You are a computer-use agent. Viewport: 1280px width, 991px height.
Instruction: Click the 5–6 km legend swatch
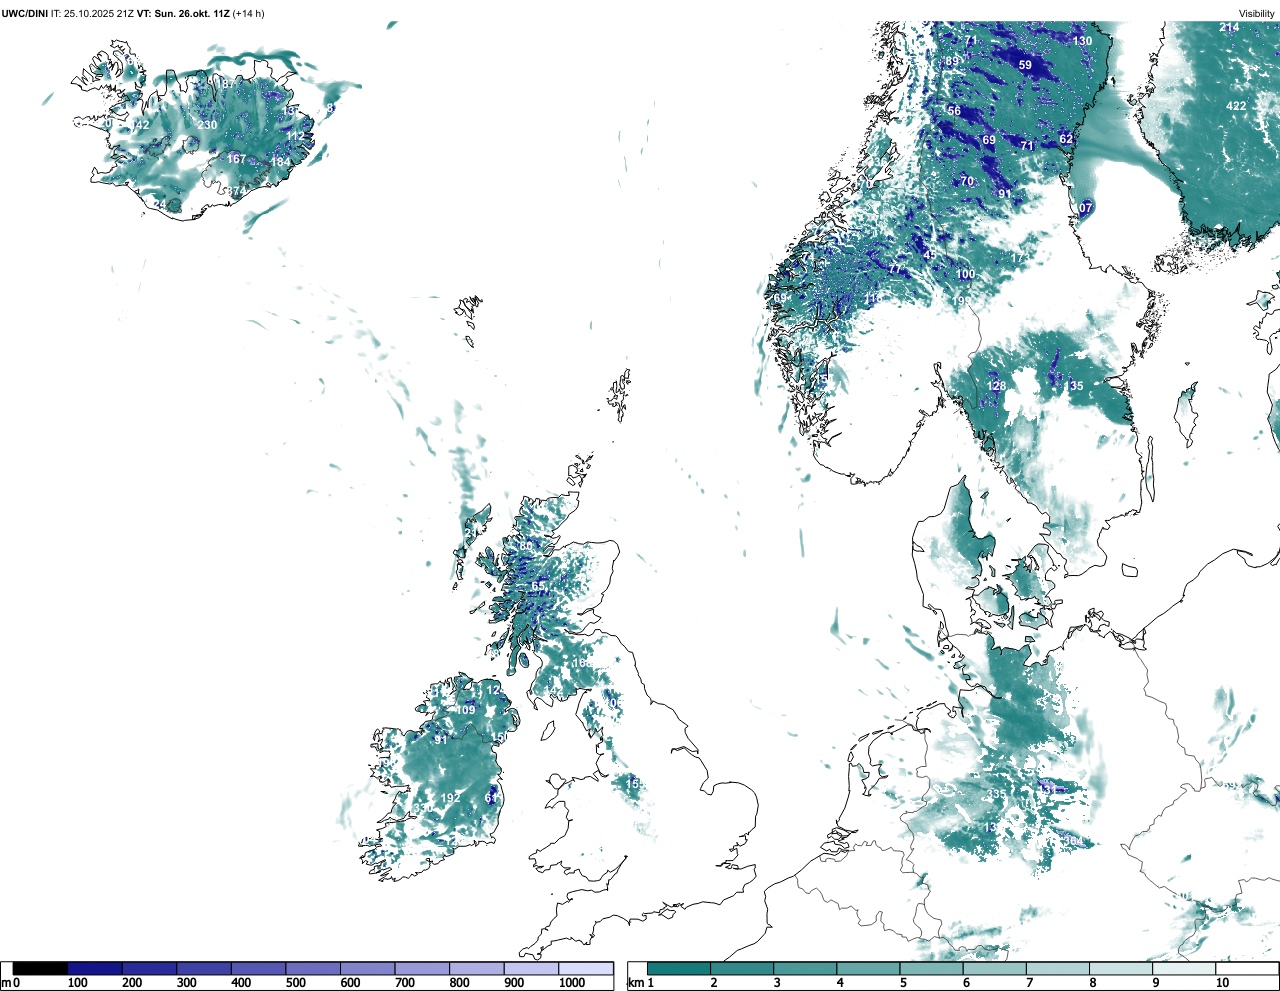[931, 968]
